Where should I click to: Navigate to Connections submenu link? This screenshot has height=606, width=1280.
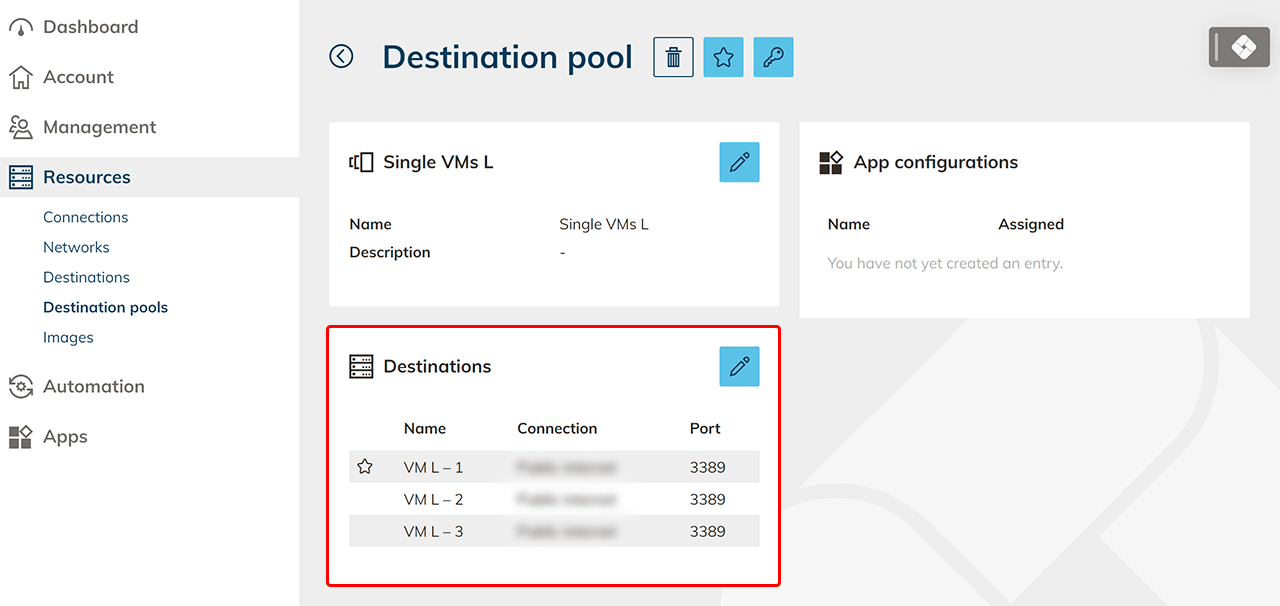(85, 217)
